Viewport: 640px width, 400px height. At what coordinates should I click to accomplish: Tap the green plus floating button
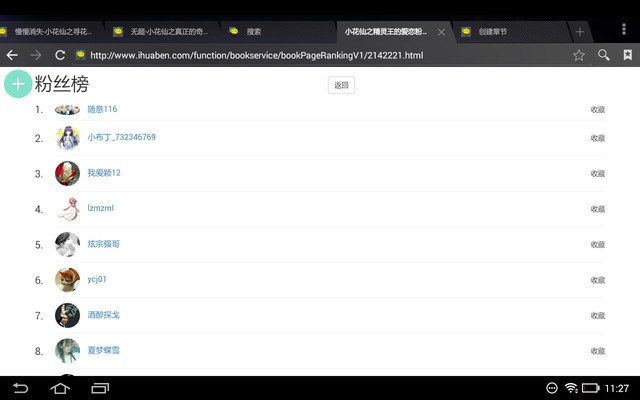coord(18,85)
